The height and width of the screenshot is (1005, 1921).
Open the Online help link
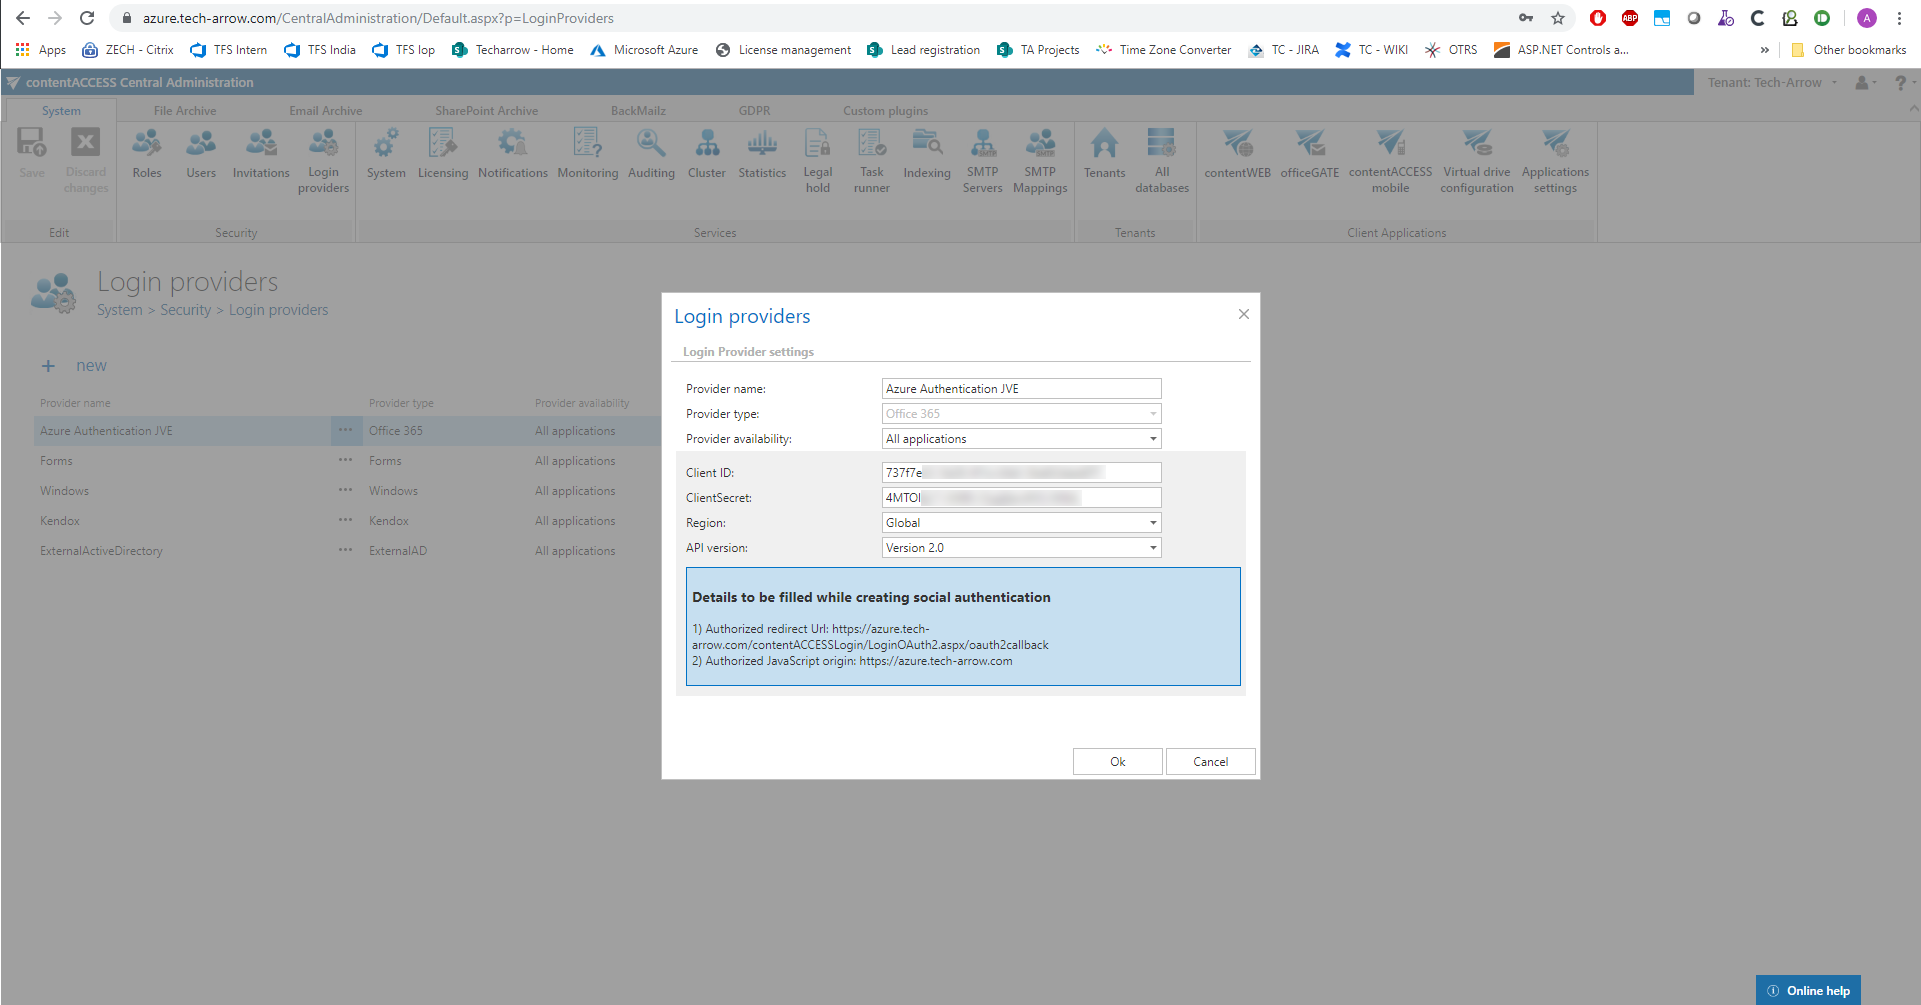click(x=1808, y=991)
